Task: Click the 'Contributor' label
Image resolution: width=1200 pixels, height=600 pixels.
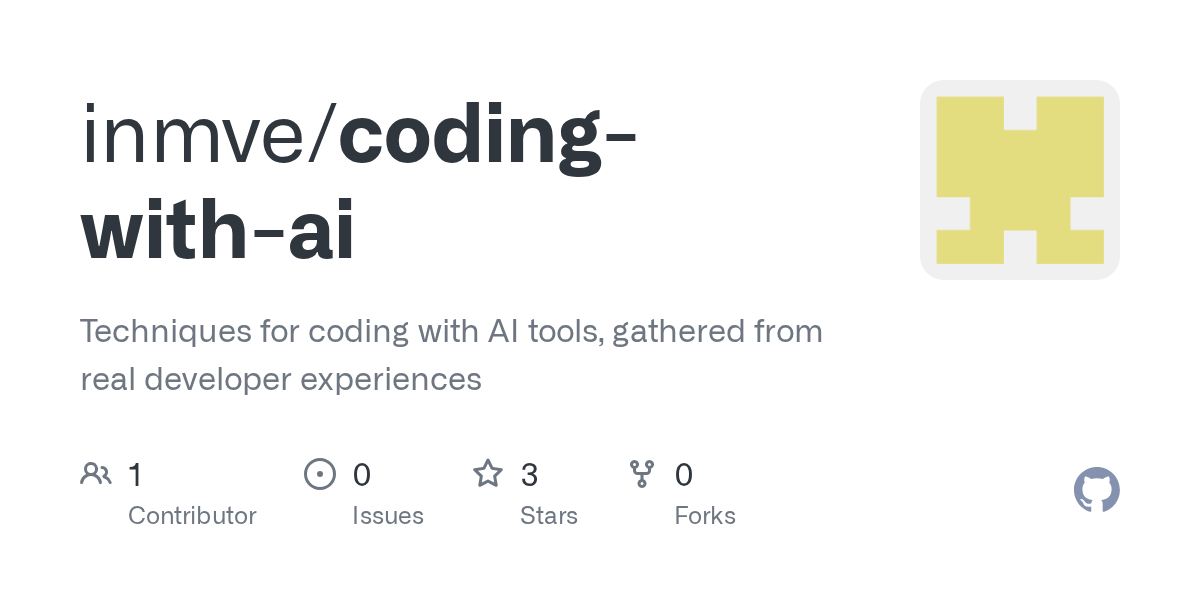Action: tap(192, 516)
